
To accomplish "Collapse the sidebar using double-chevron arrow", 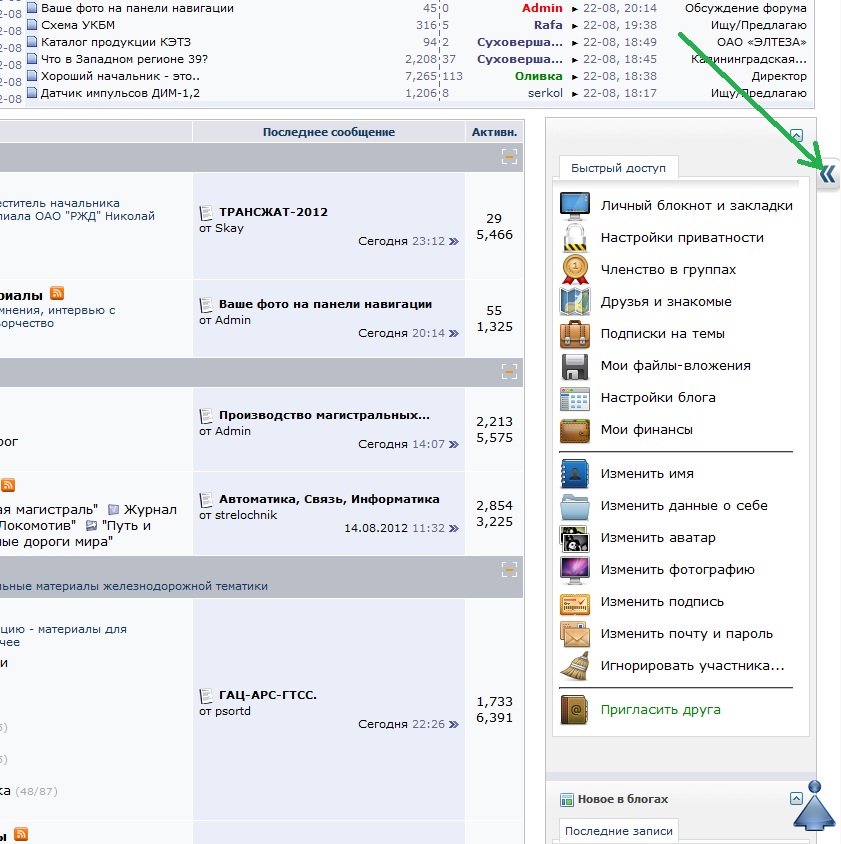I will pos(827,174).
